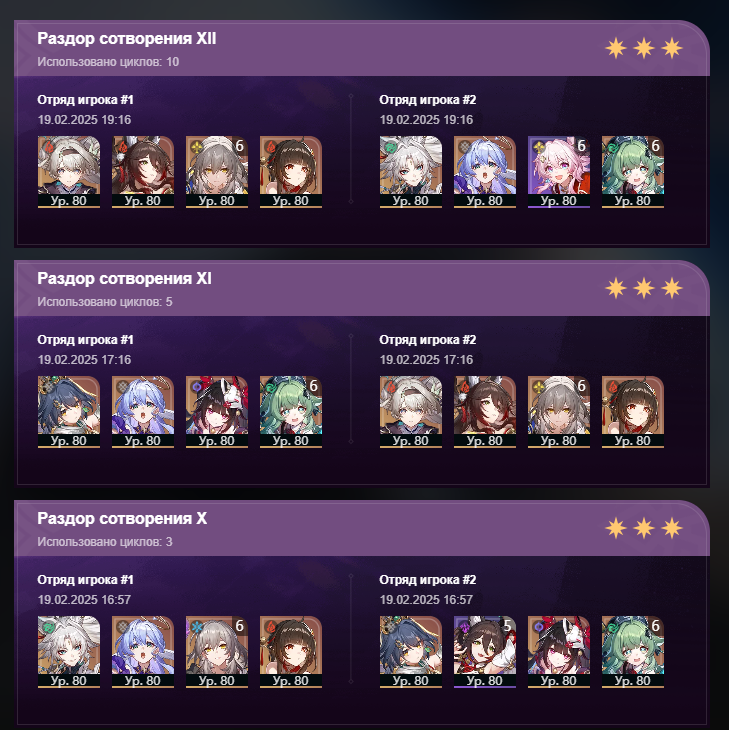Select pink-haired character in Раздор сотворения XII squad #2
This screenshot has width=729, height=730.
tap(559, 172)
